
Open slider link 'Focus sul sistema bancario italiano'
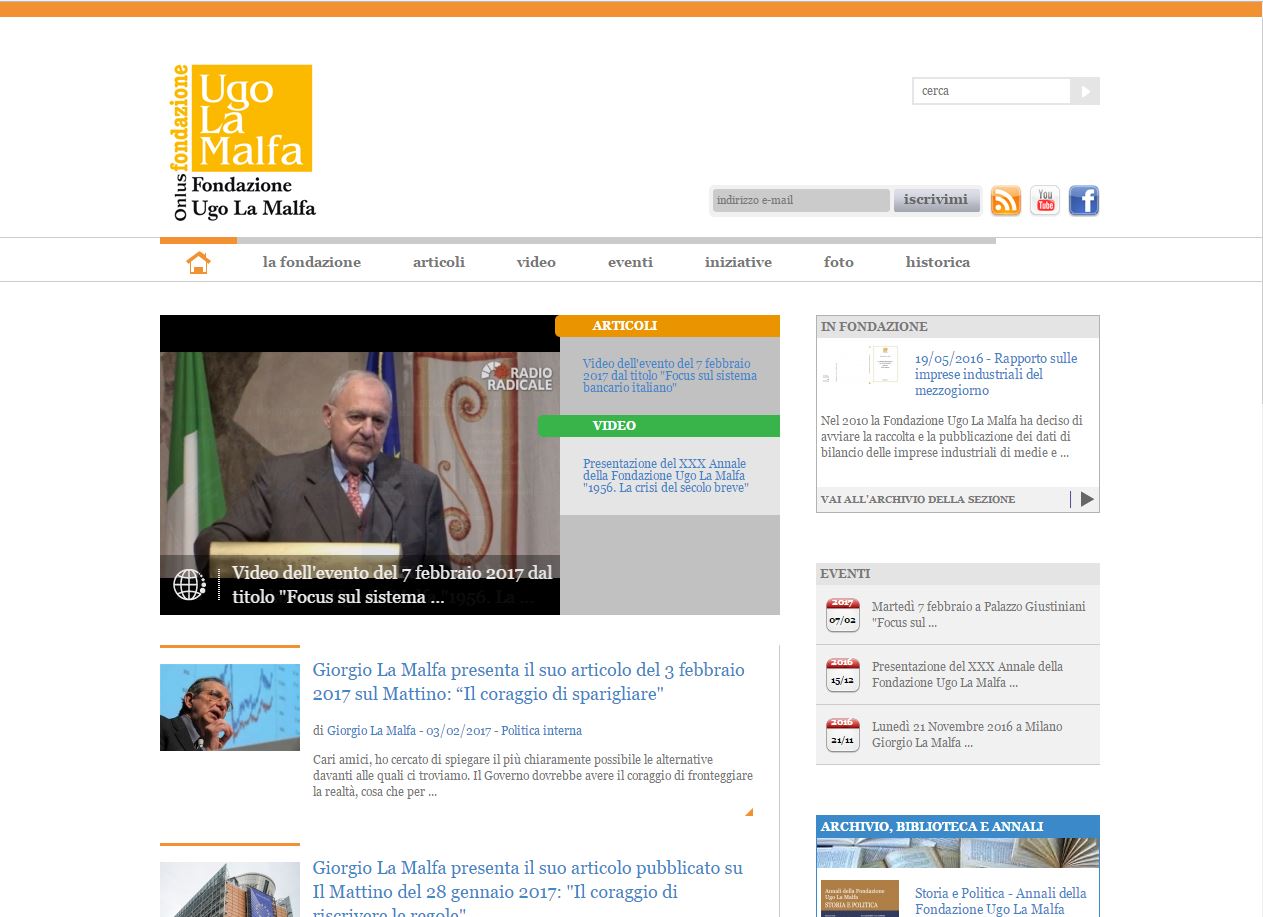coord(670,375)
